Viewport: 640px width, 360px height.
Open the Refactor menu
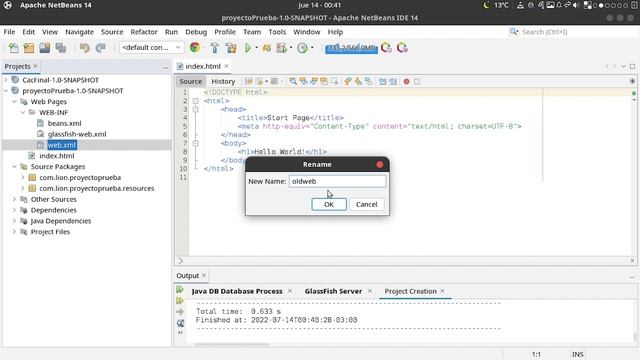(144, 32)
